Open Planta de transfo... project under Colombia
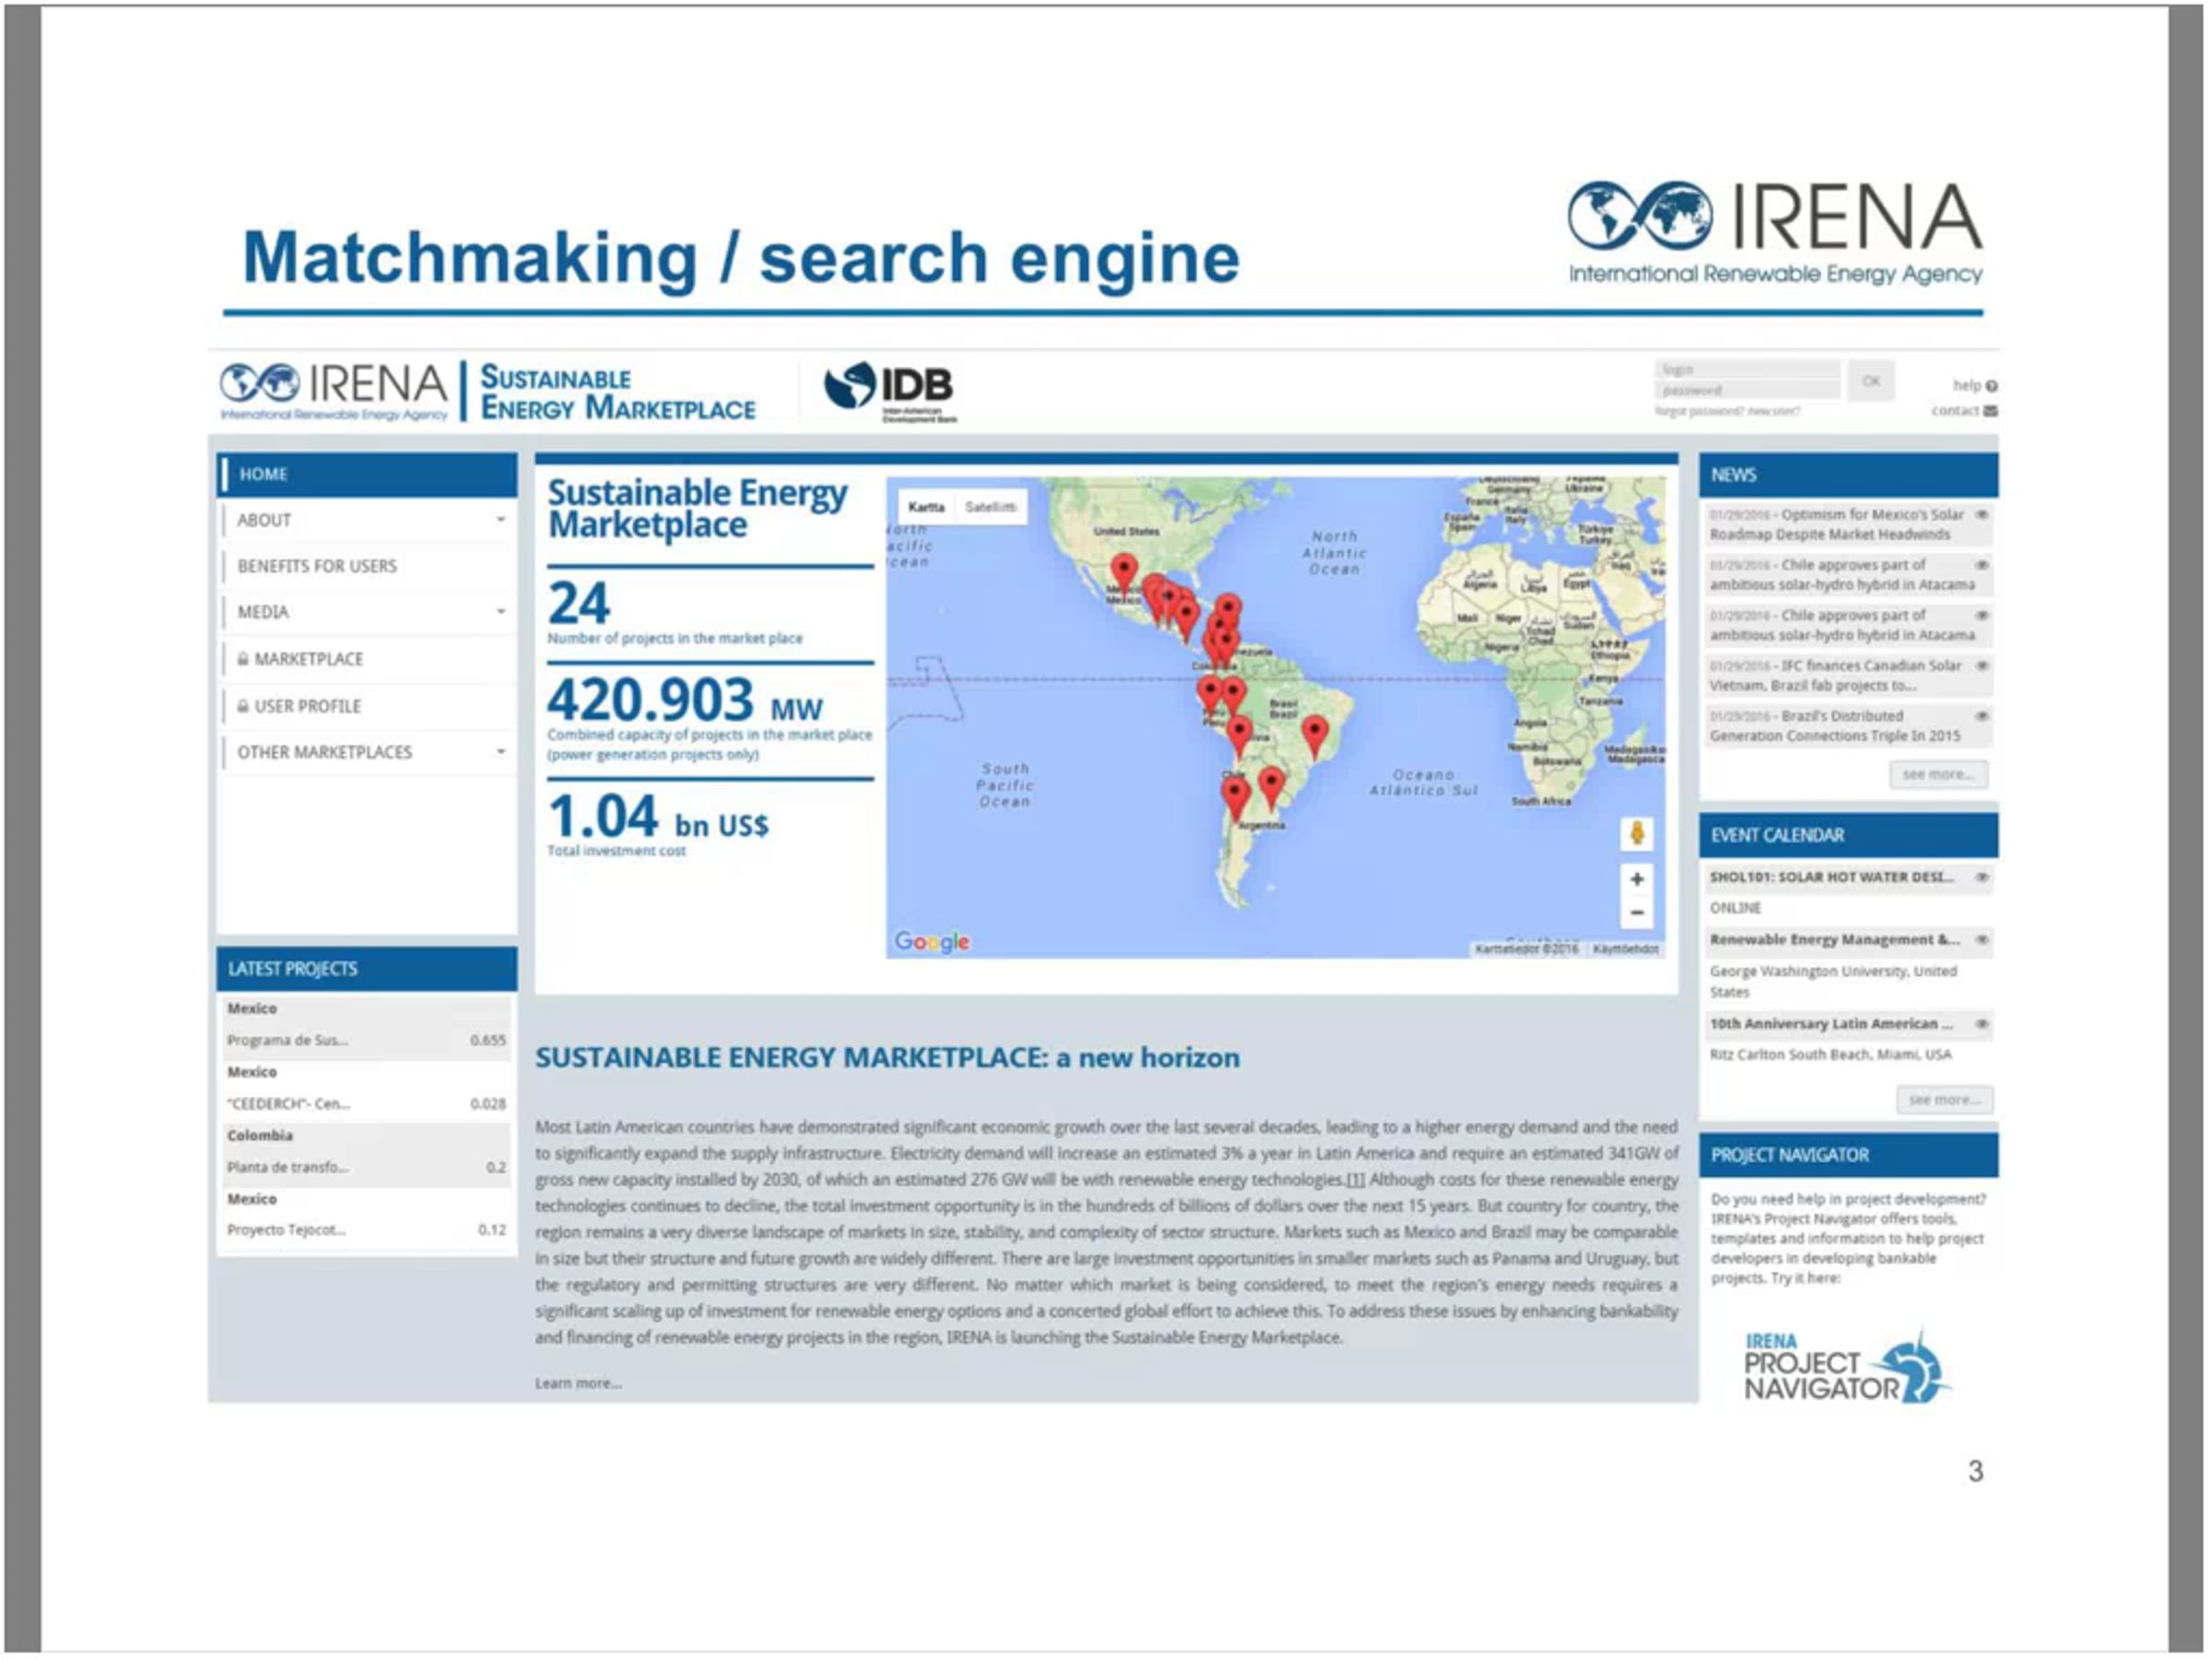Viewport: 2212px width, 1659px height. (x=366, y=1168)
